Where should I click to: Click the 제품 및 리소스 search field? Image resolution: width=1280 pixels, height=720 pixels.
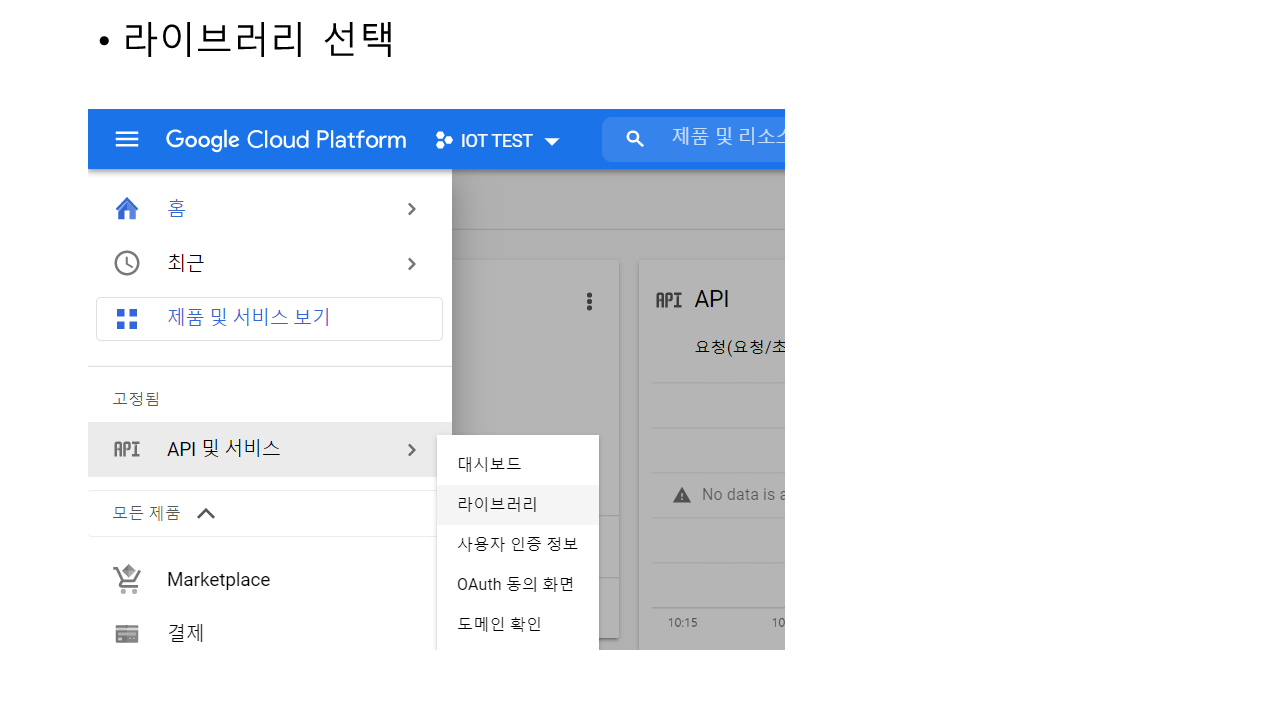[725, 138]
